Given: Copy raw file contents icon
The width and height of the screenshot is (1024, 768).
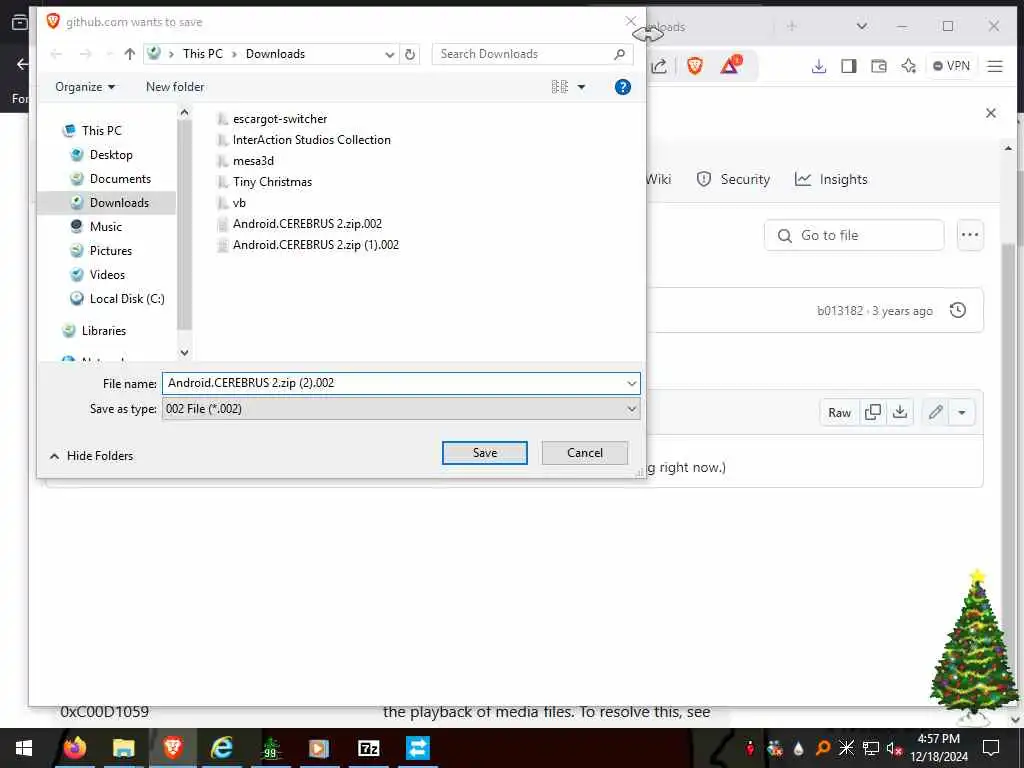Looking at the screenshot, I should tap(872, 413).
